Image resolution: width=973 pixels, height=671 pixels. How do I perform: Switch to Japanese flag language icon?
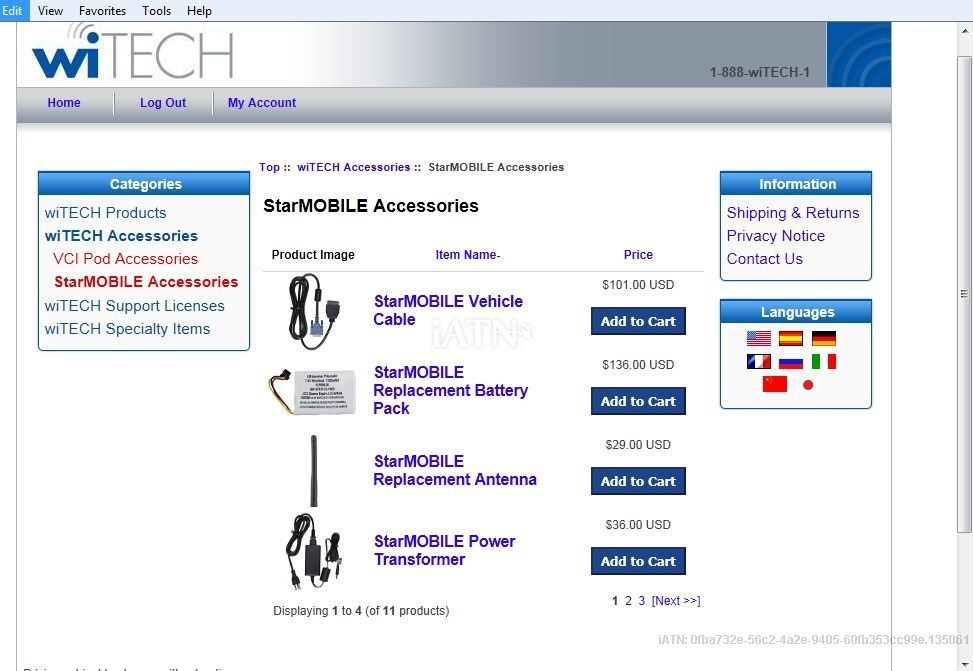click(807, 384)
